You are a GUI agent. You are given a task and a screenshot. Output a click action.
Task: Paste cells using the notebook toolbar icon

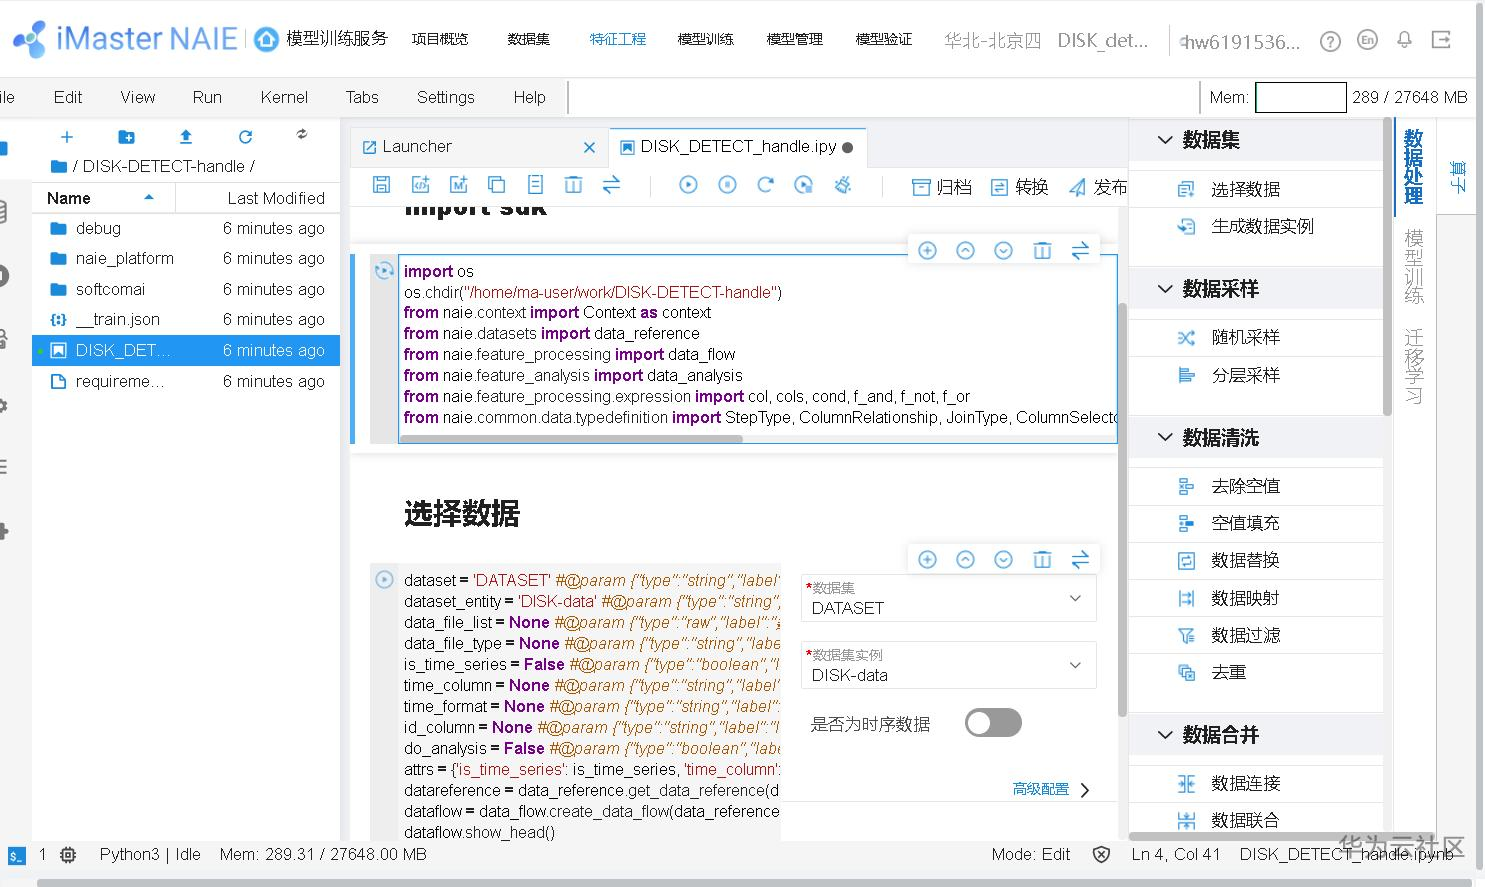[x=535, y=185]
